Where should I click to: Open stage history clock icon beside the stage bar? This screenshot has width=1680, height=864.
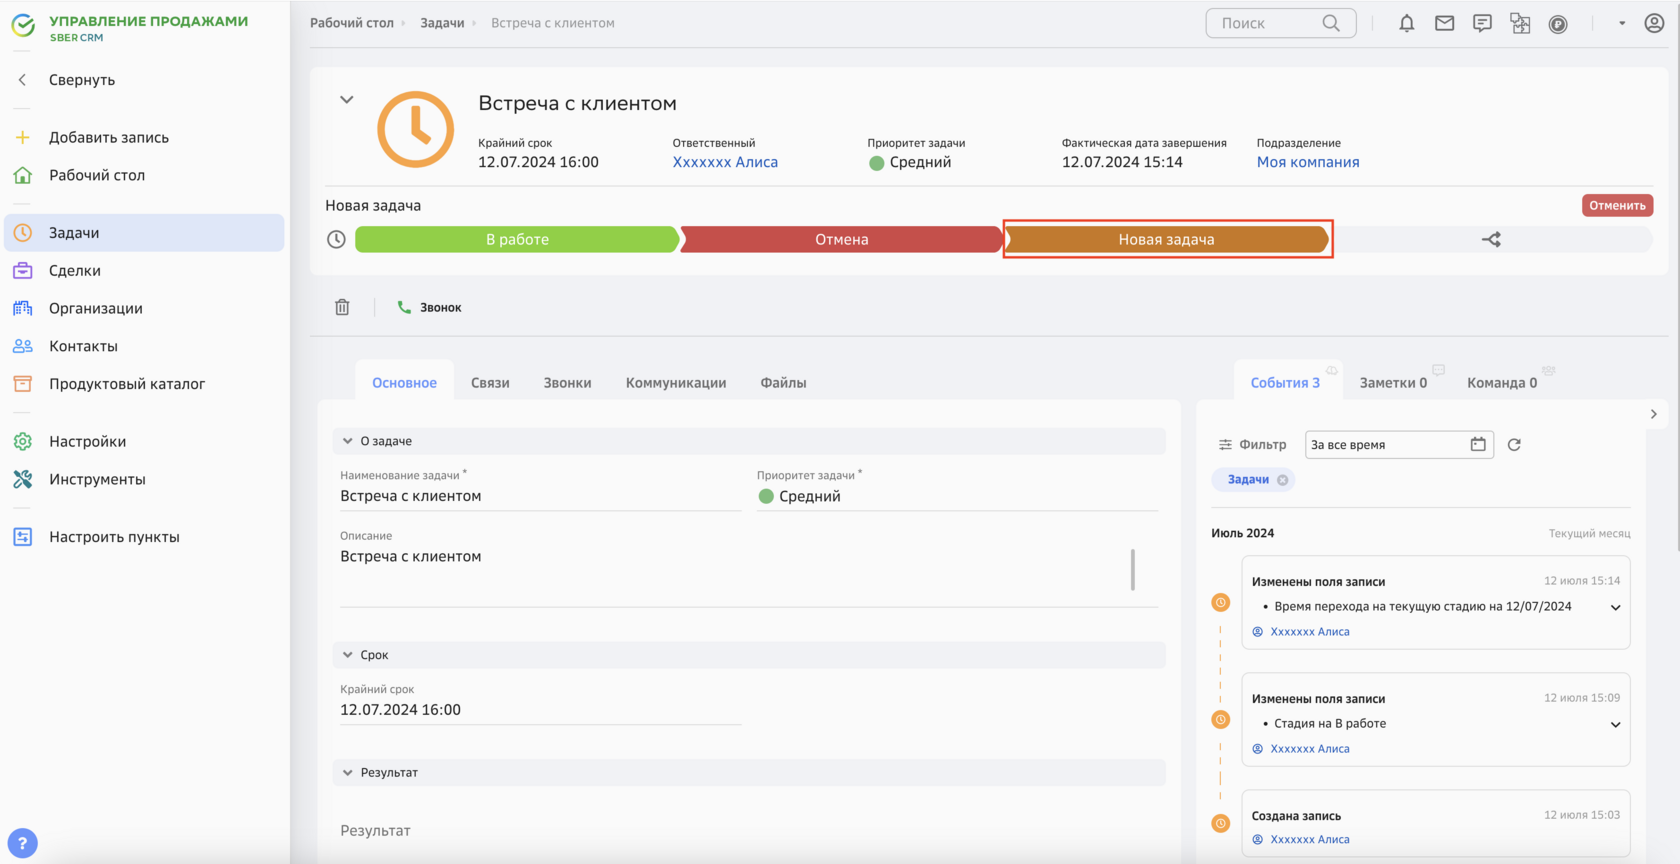(336, 239)
